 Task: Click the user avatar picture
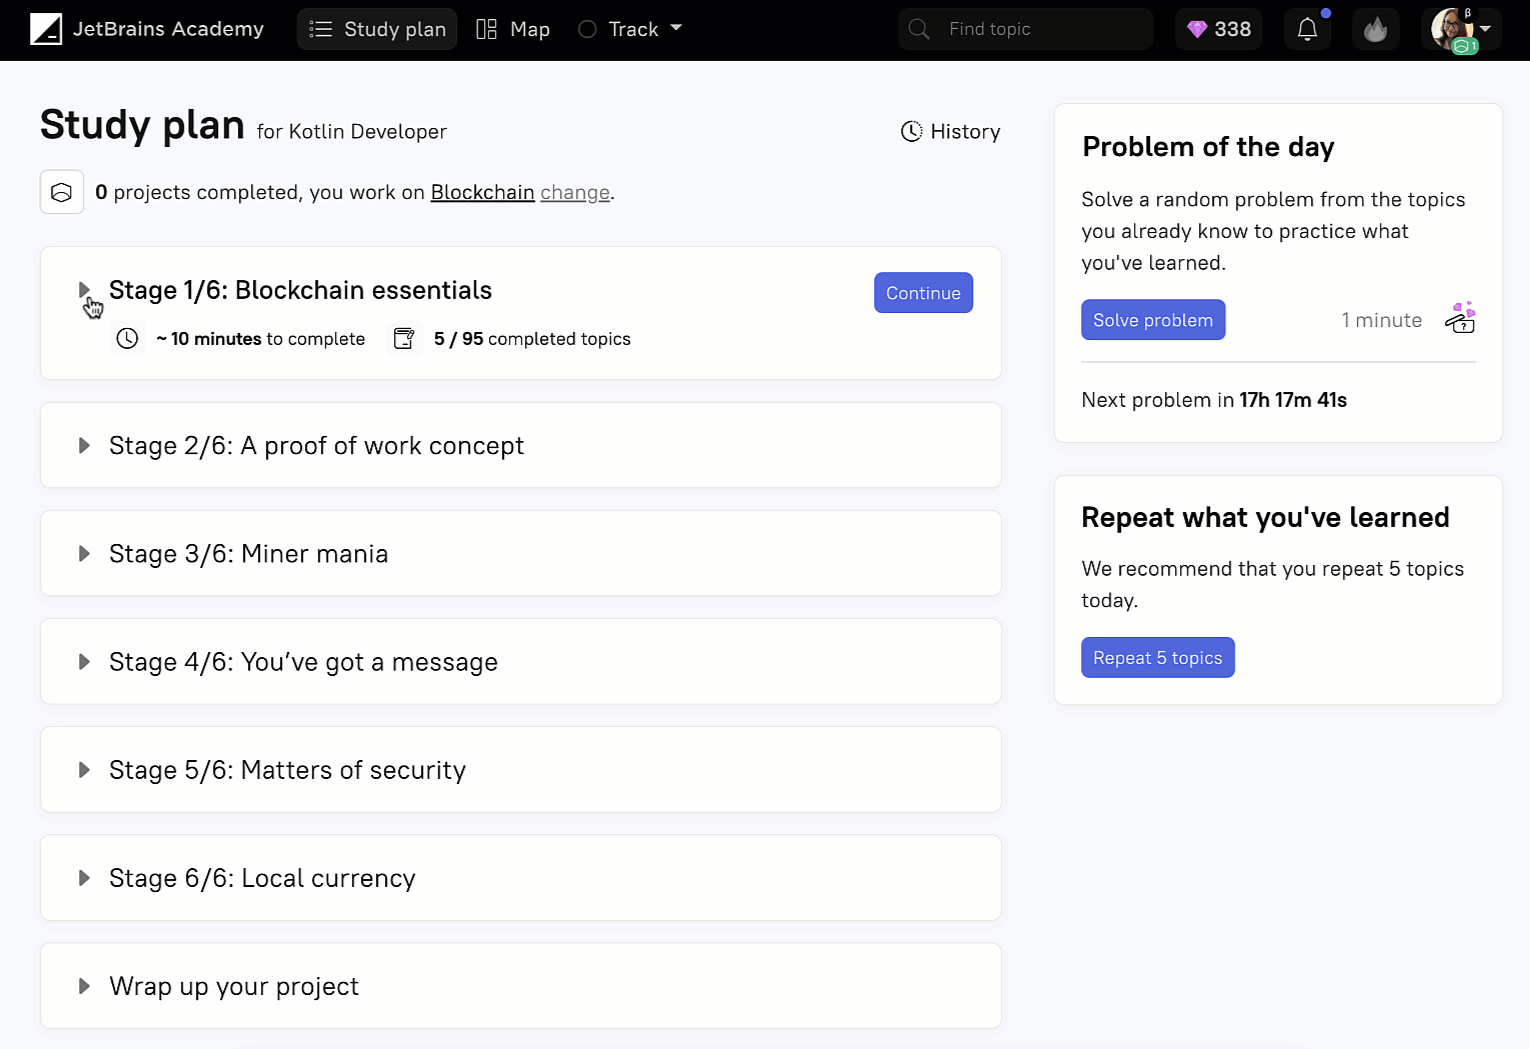pos(1451,28)
